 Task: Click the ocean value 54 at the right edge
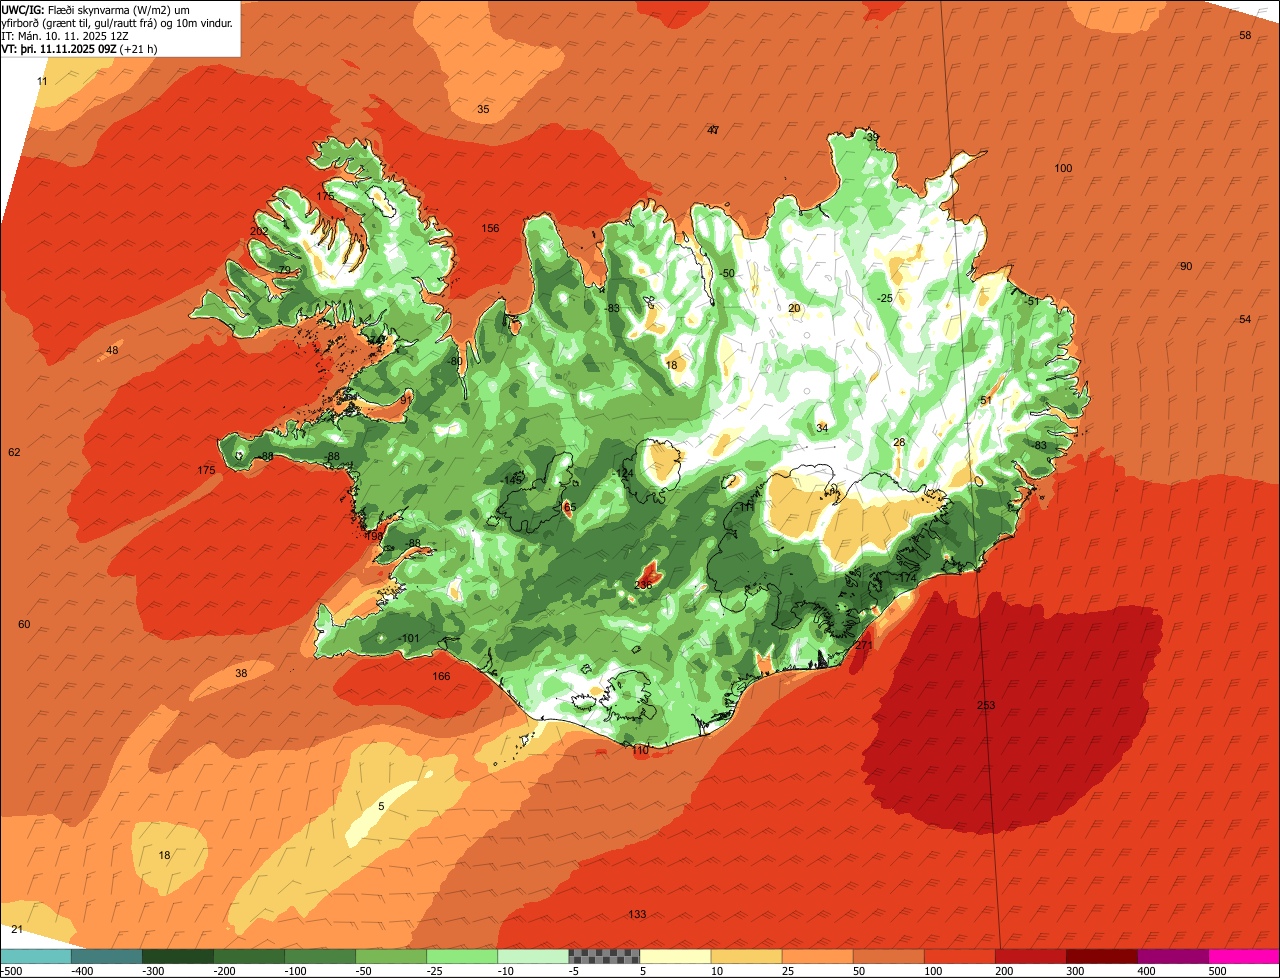(1245, 320)
